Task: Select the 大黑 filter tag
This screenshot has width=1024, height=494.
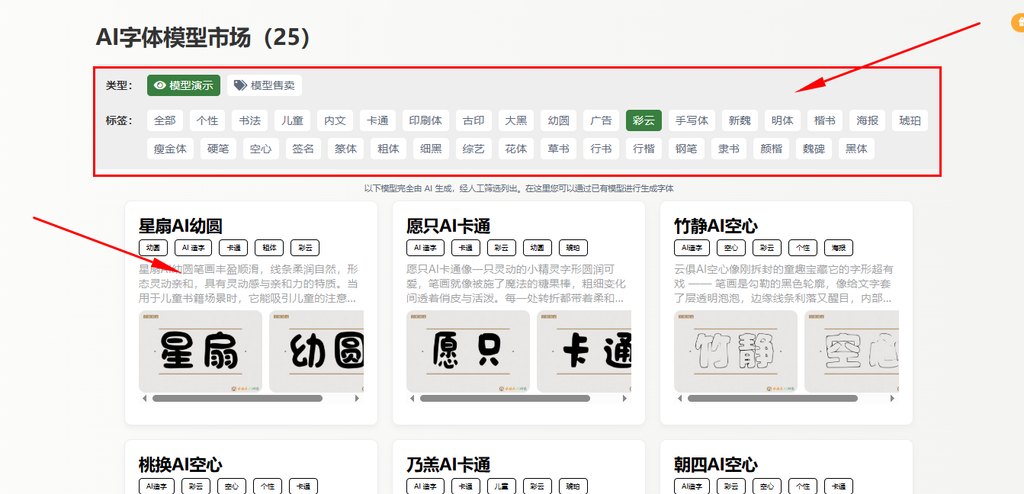Action: tap(516, 120)
